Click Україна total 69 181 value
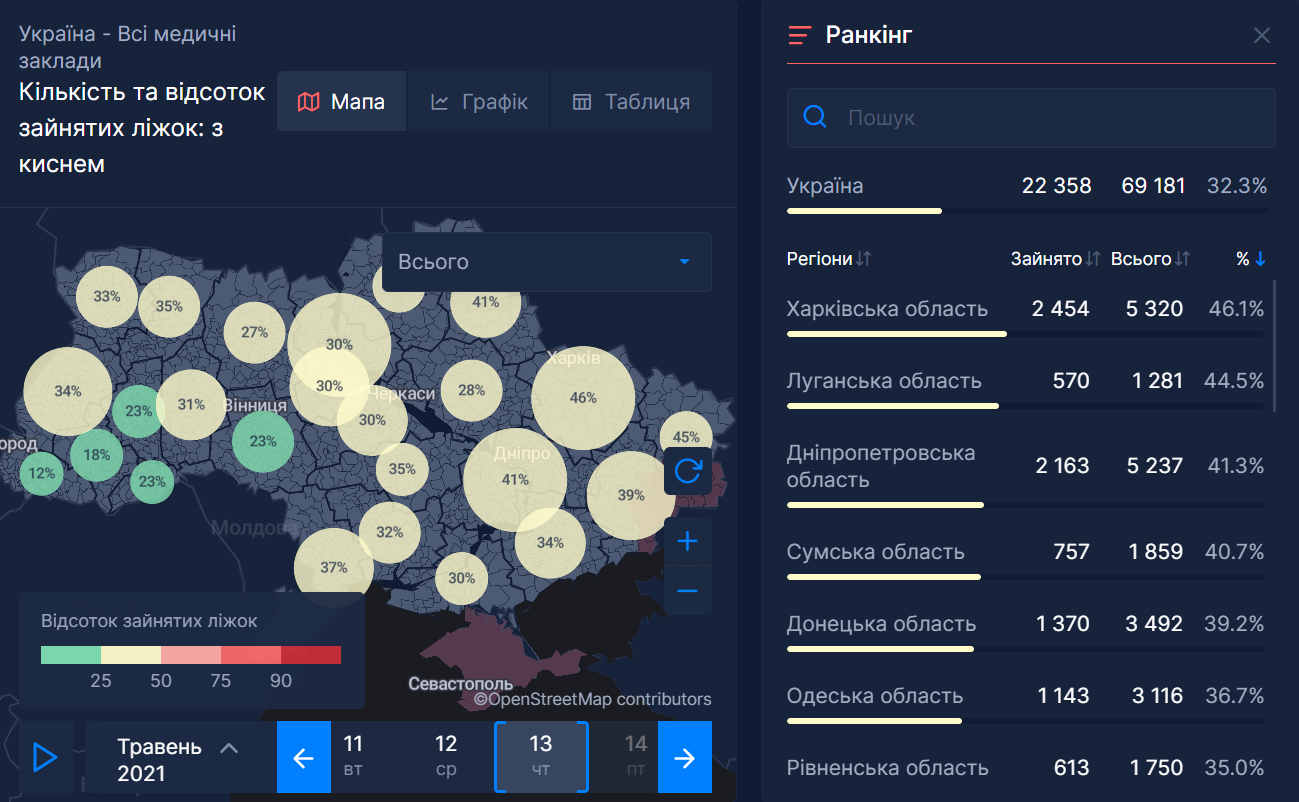This screenshot has width=1299, height=802. (1154, 186)
